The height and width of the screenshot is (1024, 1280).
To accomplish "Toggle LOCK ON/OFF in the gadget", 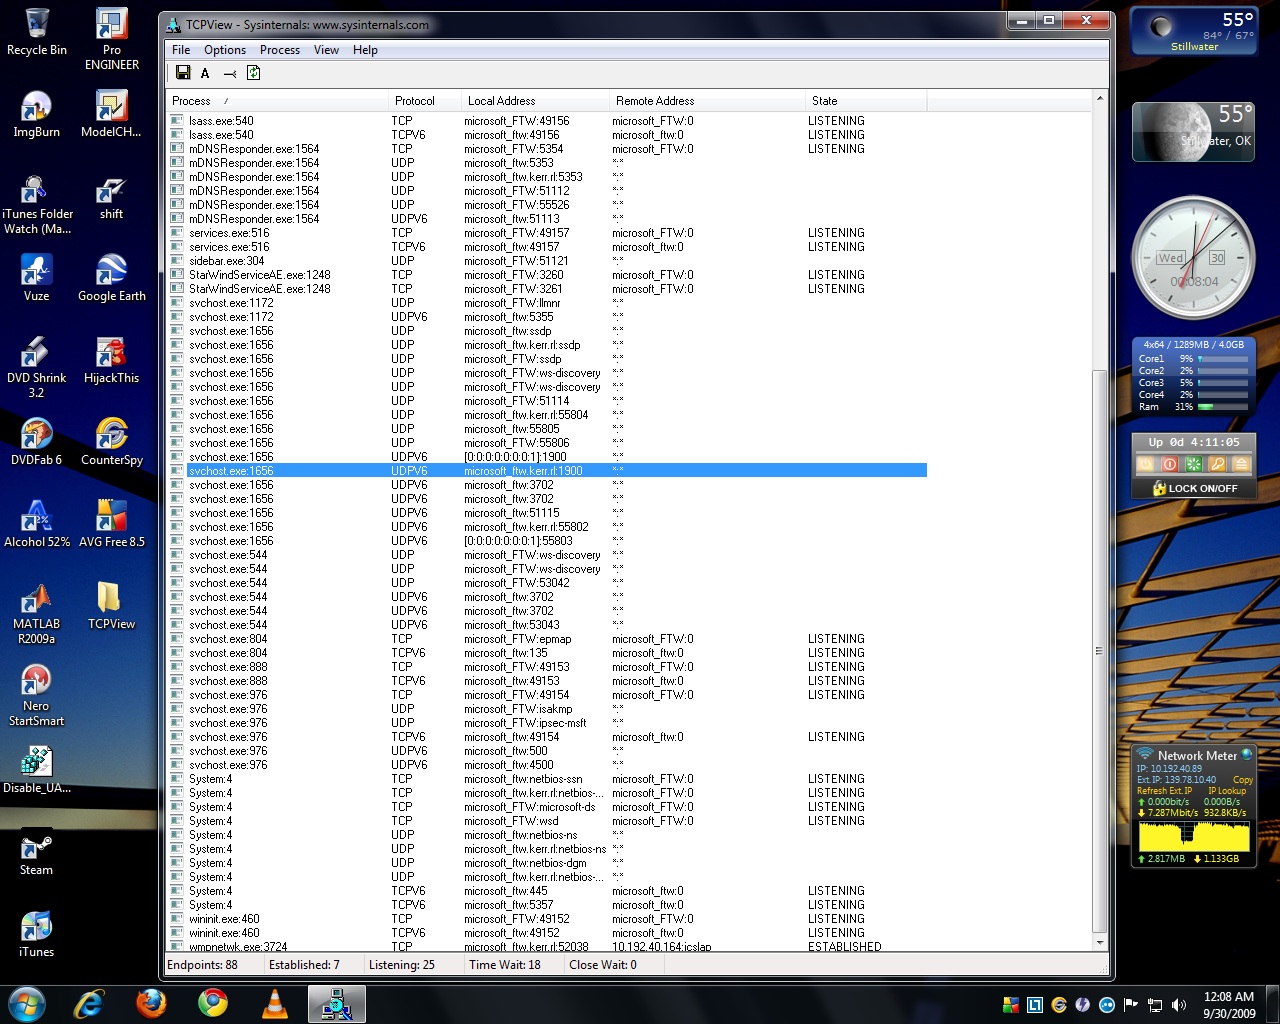I will [1194, 489].
